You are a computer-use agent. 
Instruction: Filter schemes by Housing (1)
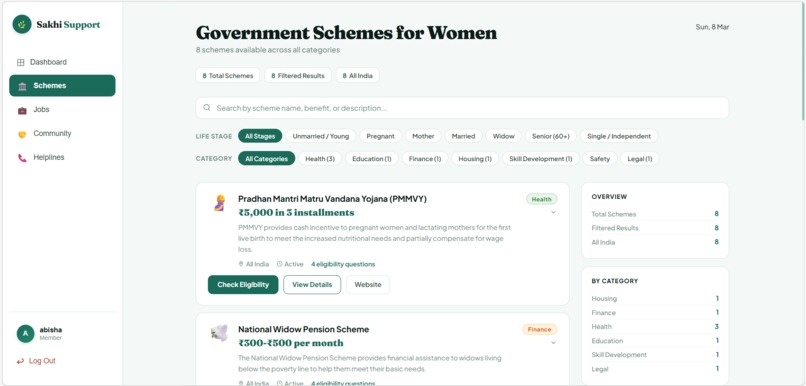475,159
